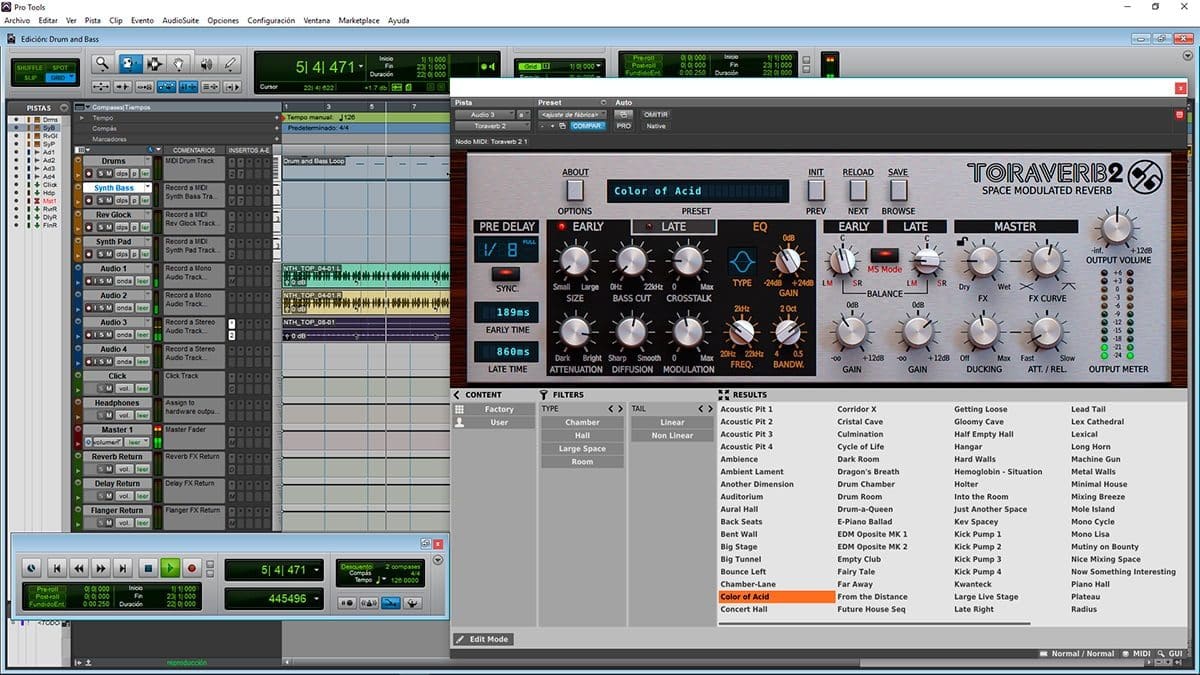Click the Edit Mode button
The image size is (1200, 675).
[x=484, y=639]
